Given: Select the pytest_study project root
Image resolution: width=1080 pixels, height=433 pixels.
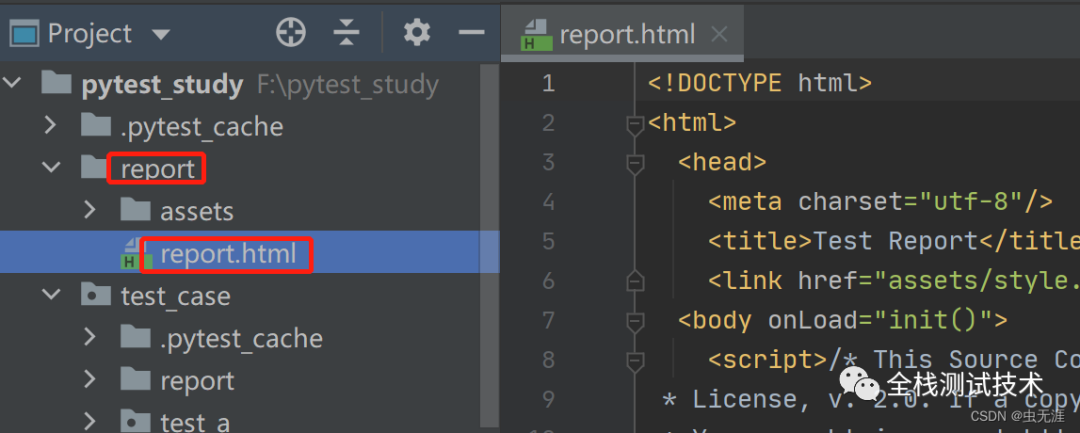Looking at the screenshot, I should [x=162, y=85].
